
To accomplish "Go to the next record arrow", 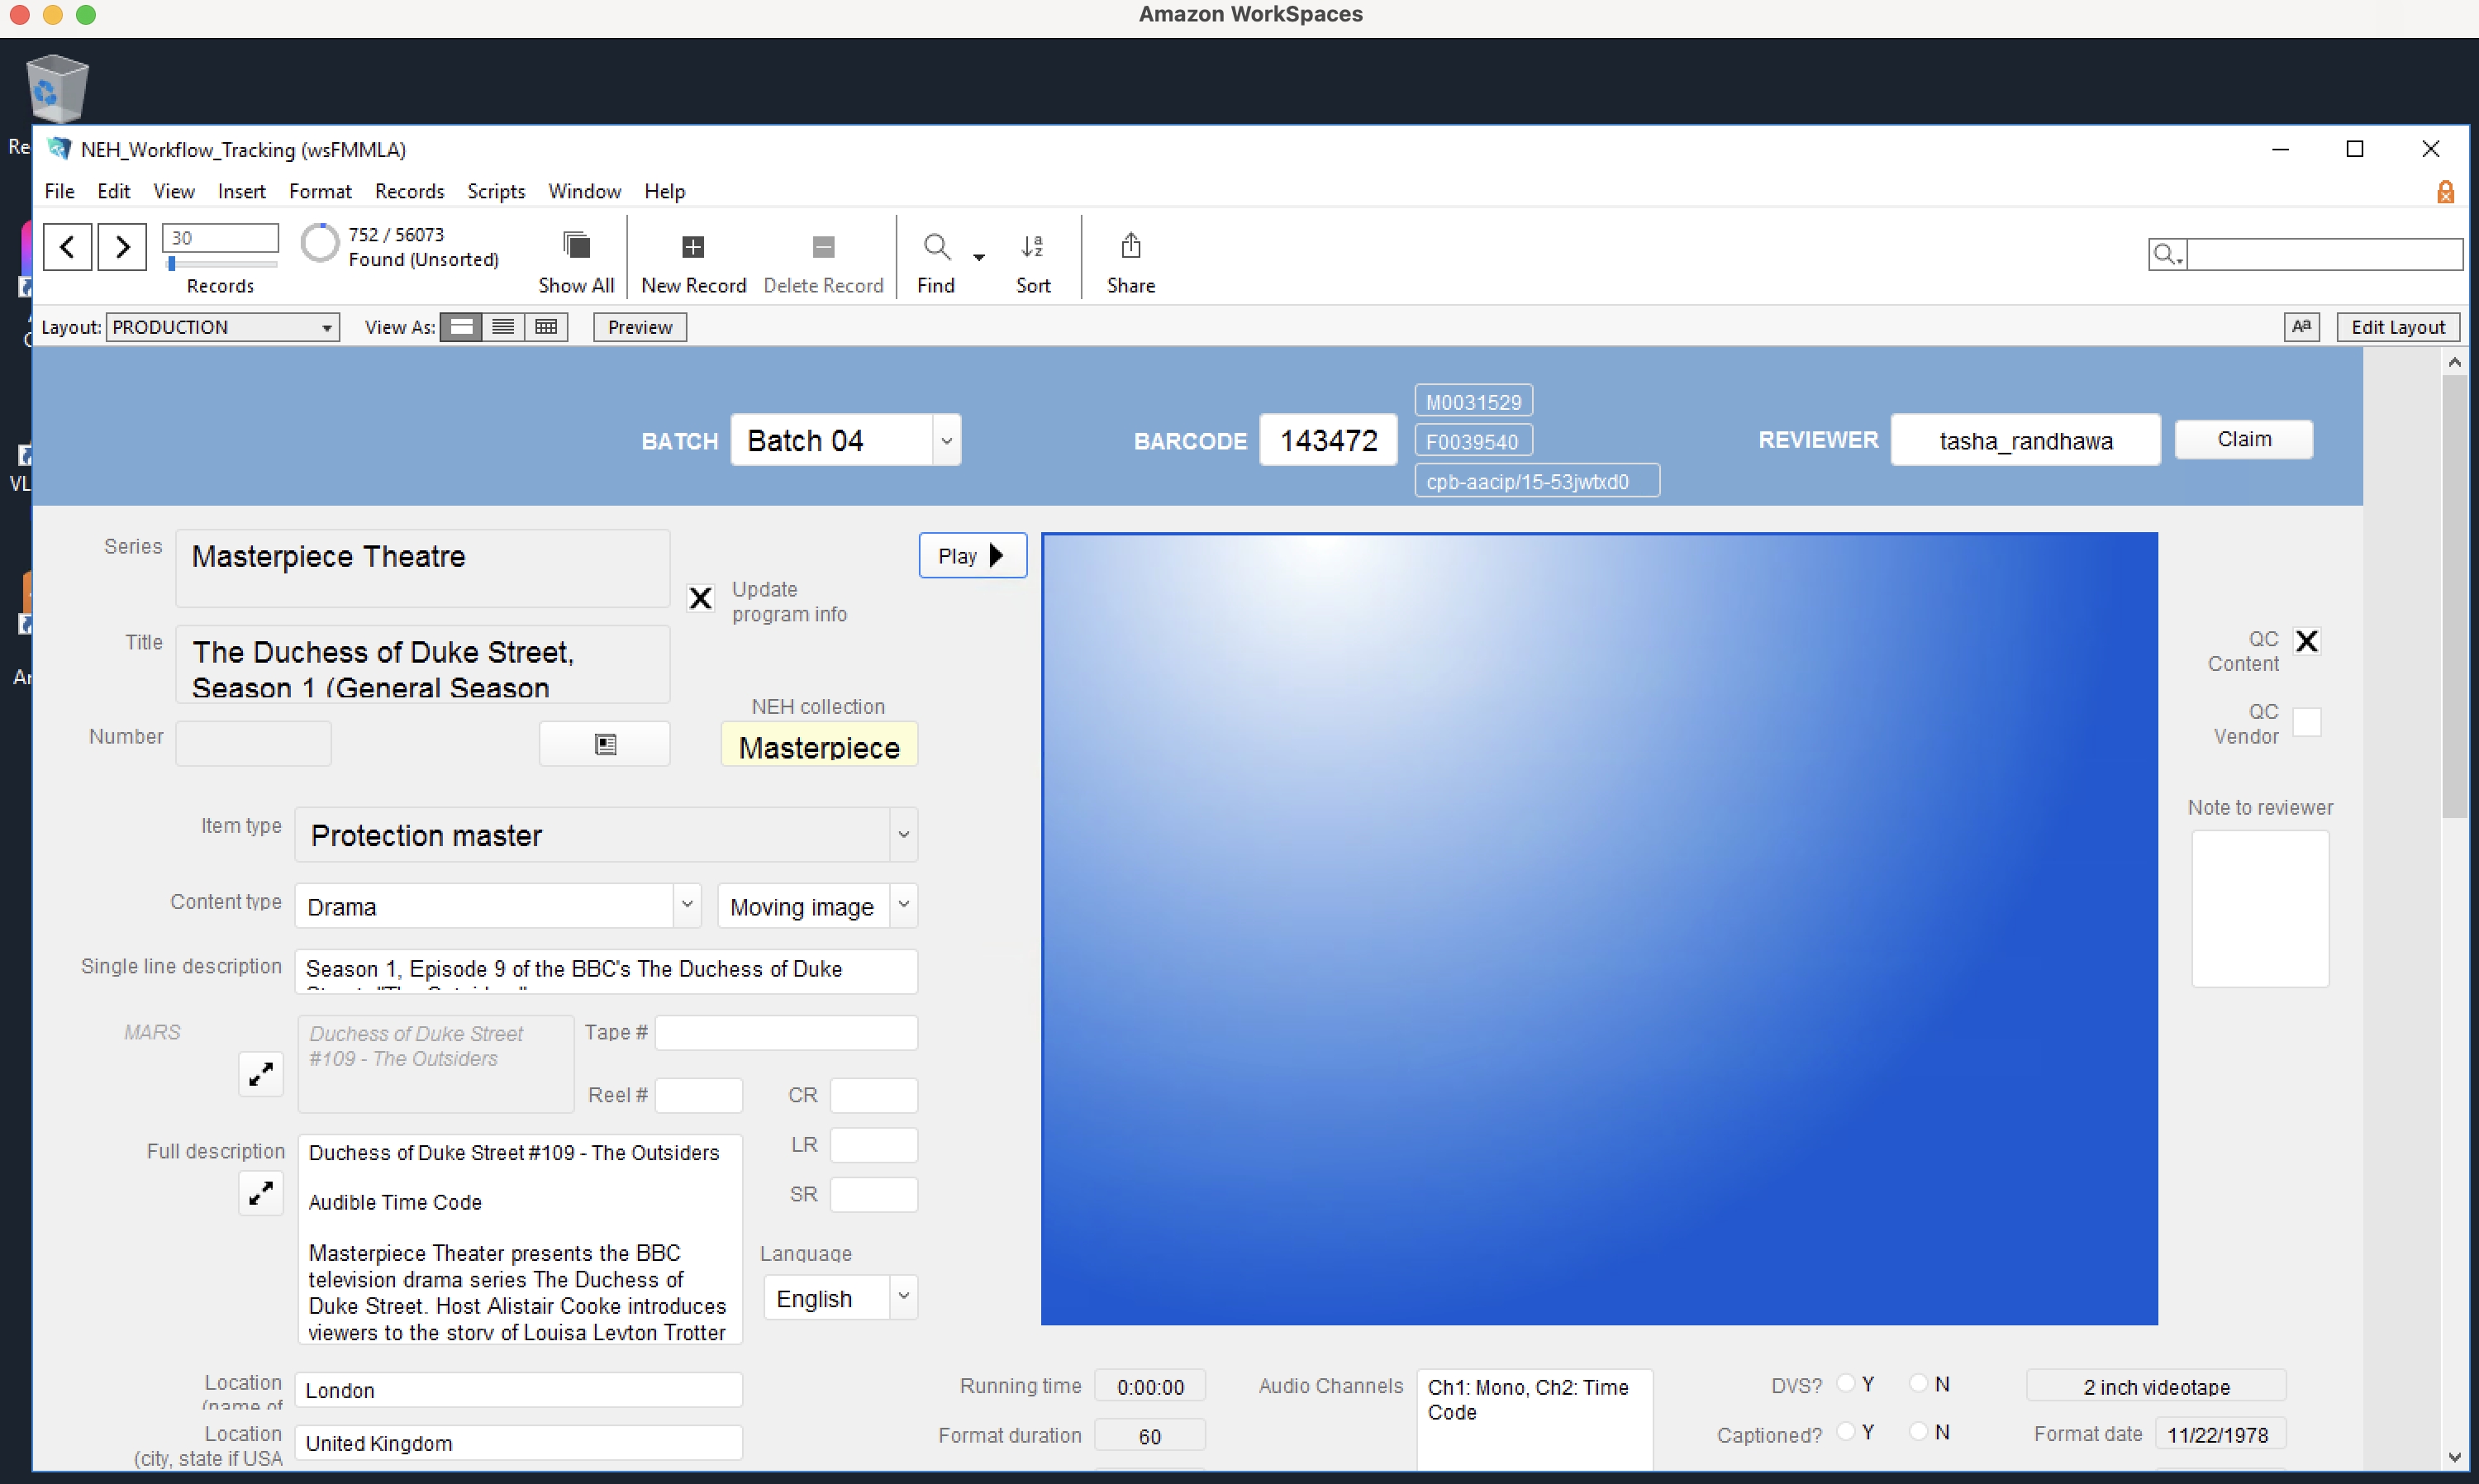I will (x=122, y=246).
